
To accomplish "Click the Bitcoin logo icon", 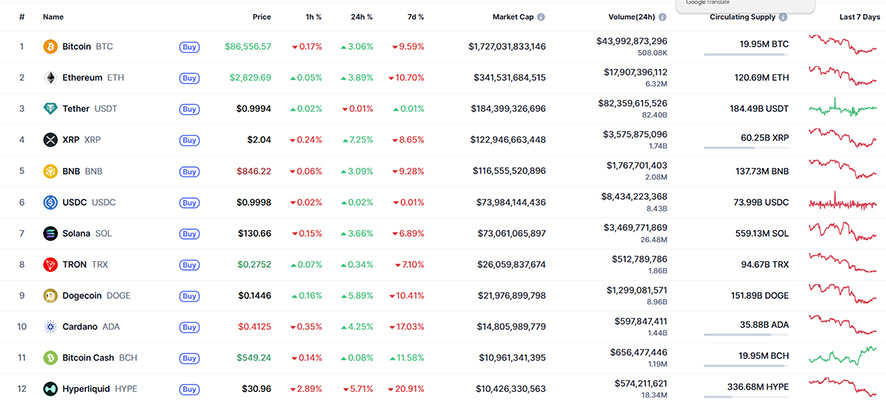I will [x=50, y=47].
